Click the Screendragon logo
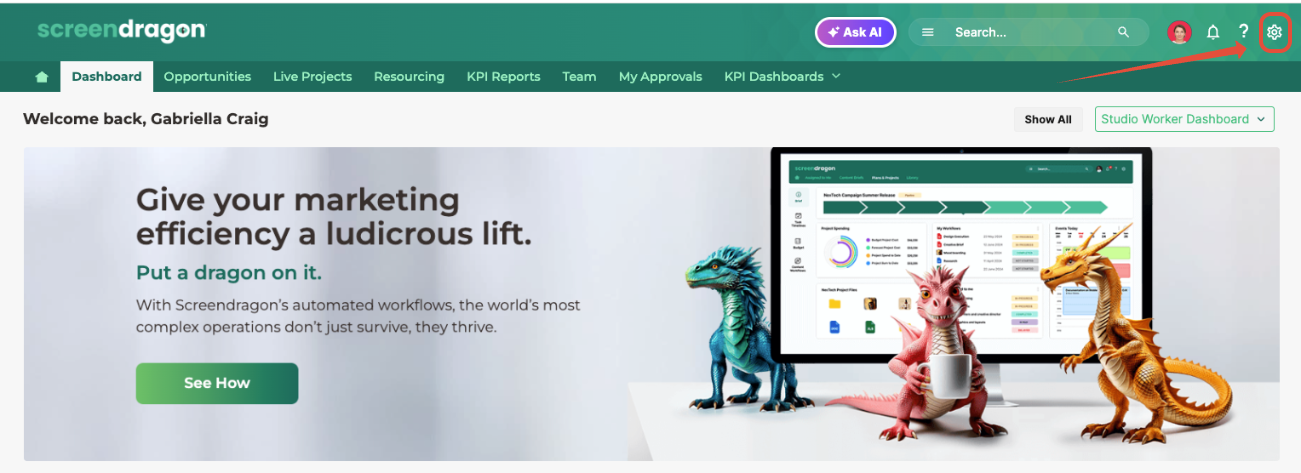The height and width of the screenshot is (473, 1301). [122, 31]
